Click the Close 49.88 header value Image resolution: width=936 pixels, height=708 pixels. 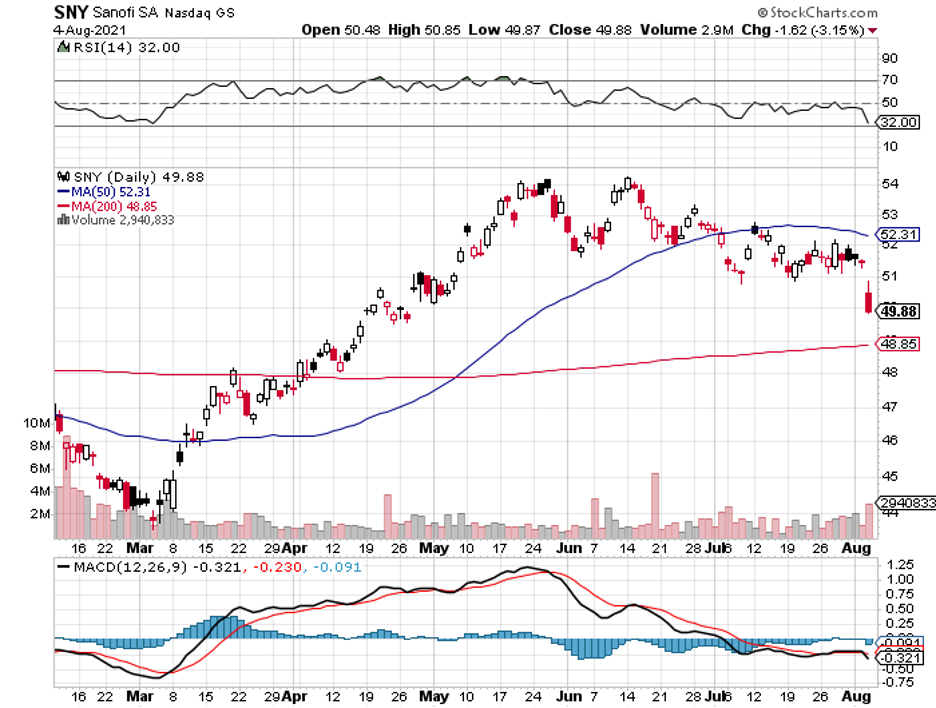[x=590, y=30]
